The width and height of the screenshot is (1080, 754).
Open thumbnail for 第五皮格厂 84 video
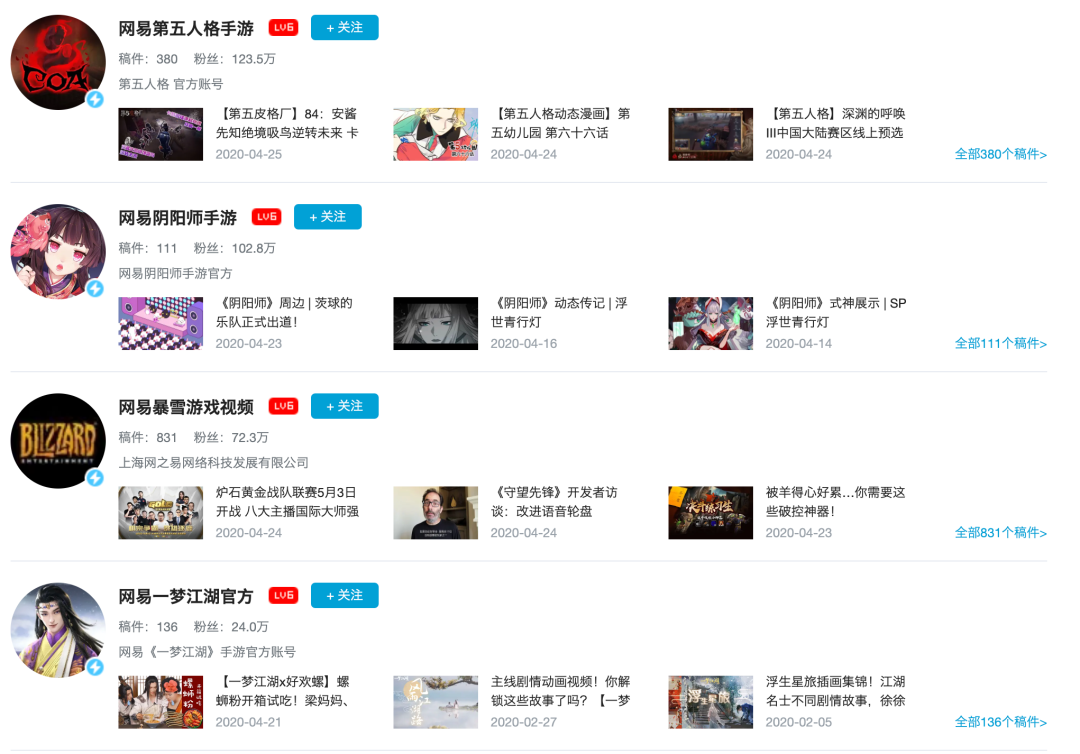click(x=160, y=134)
